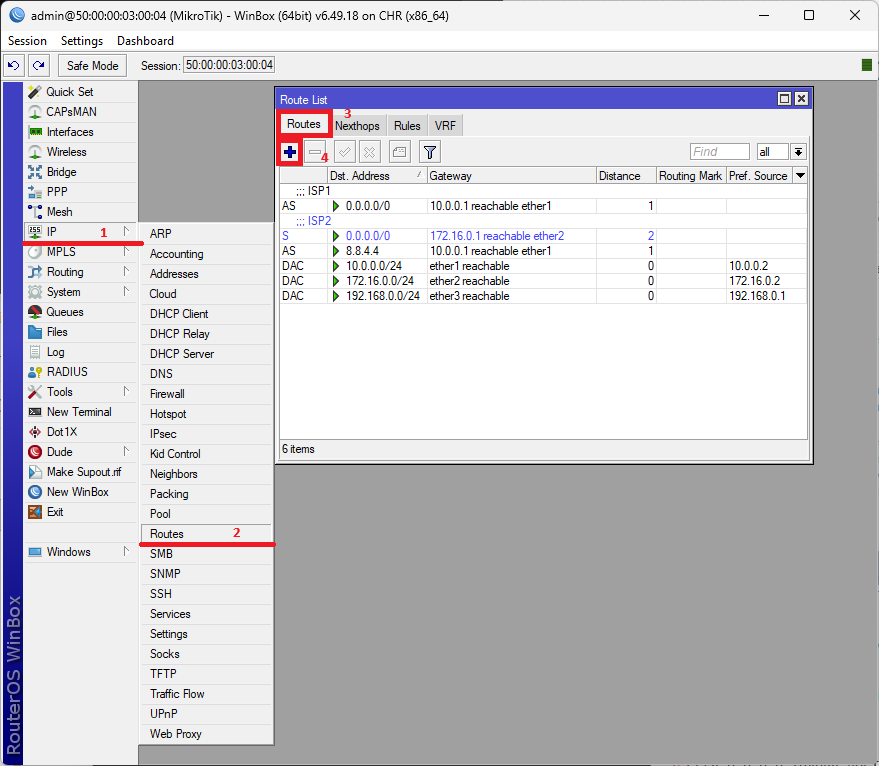Open the Settings menu in menu bar
The image size is (879, 766).
point(81,41)
